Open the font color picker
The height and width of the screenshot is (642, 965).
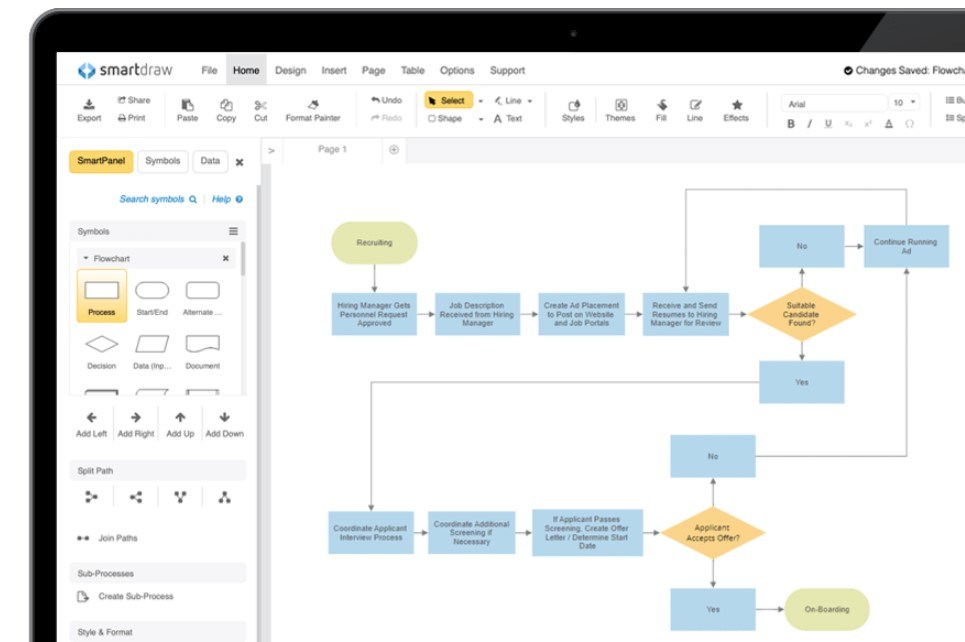[889, 124]
